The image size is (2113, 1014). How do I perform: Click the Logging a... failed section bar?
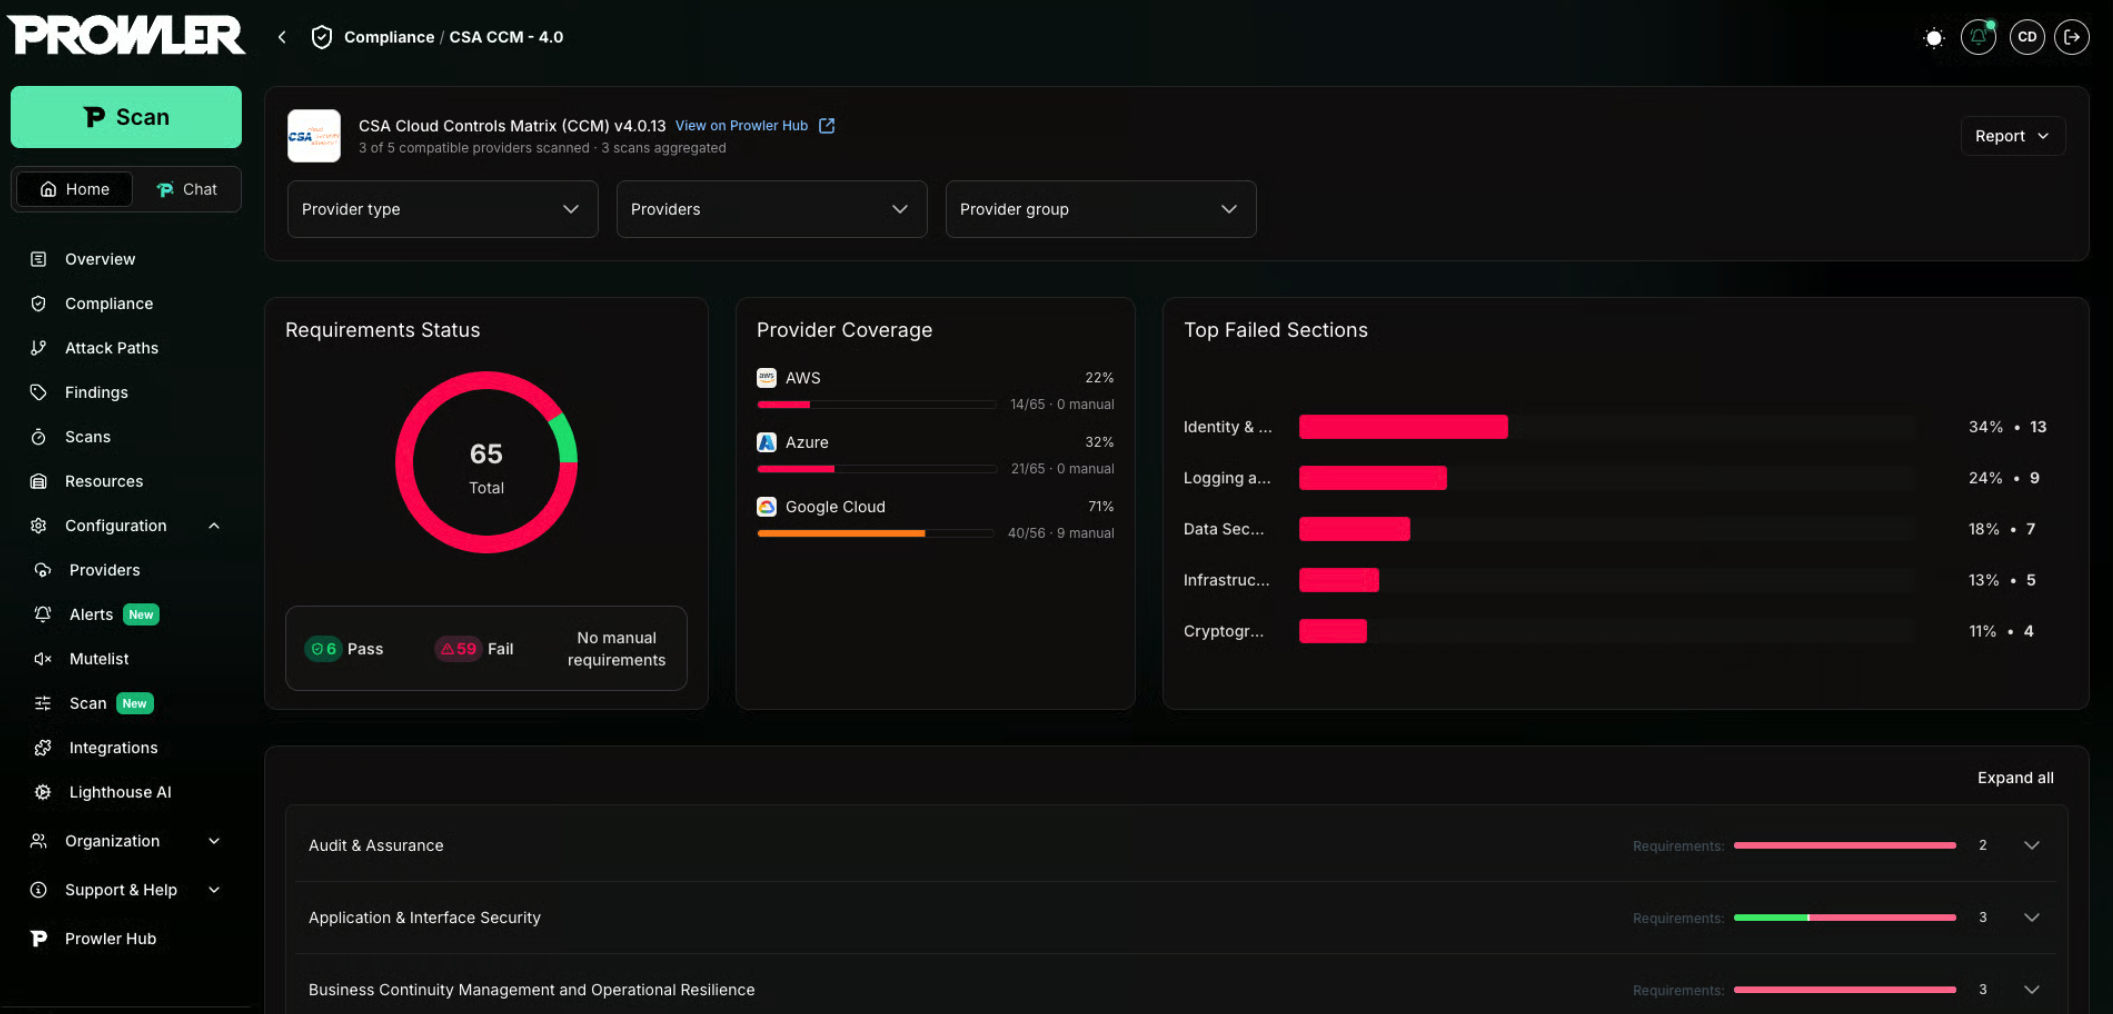(x=1373, y=478)
